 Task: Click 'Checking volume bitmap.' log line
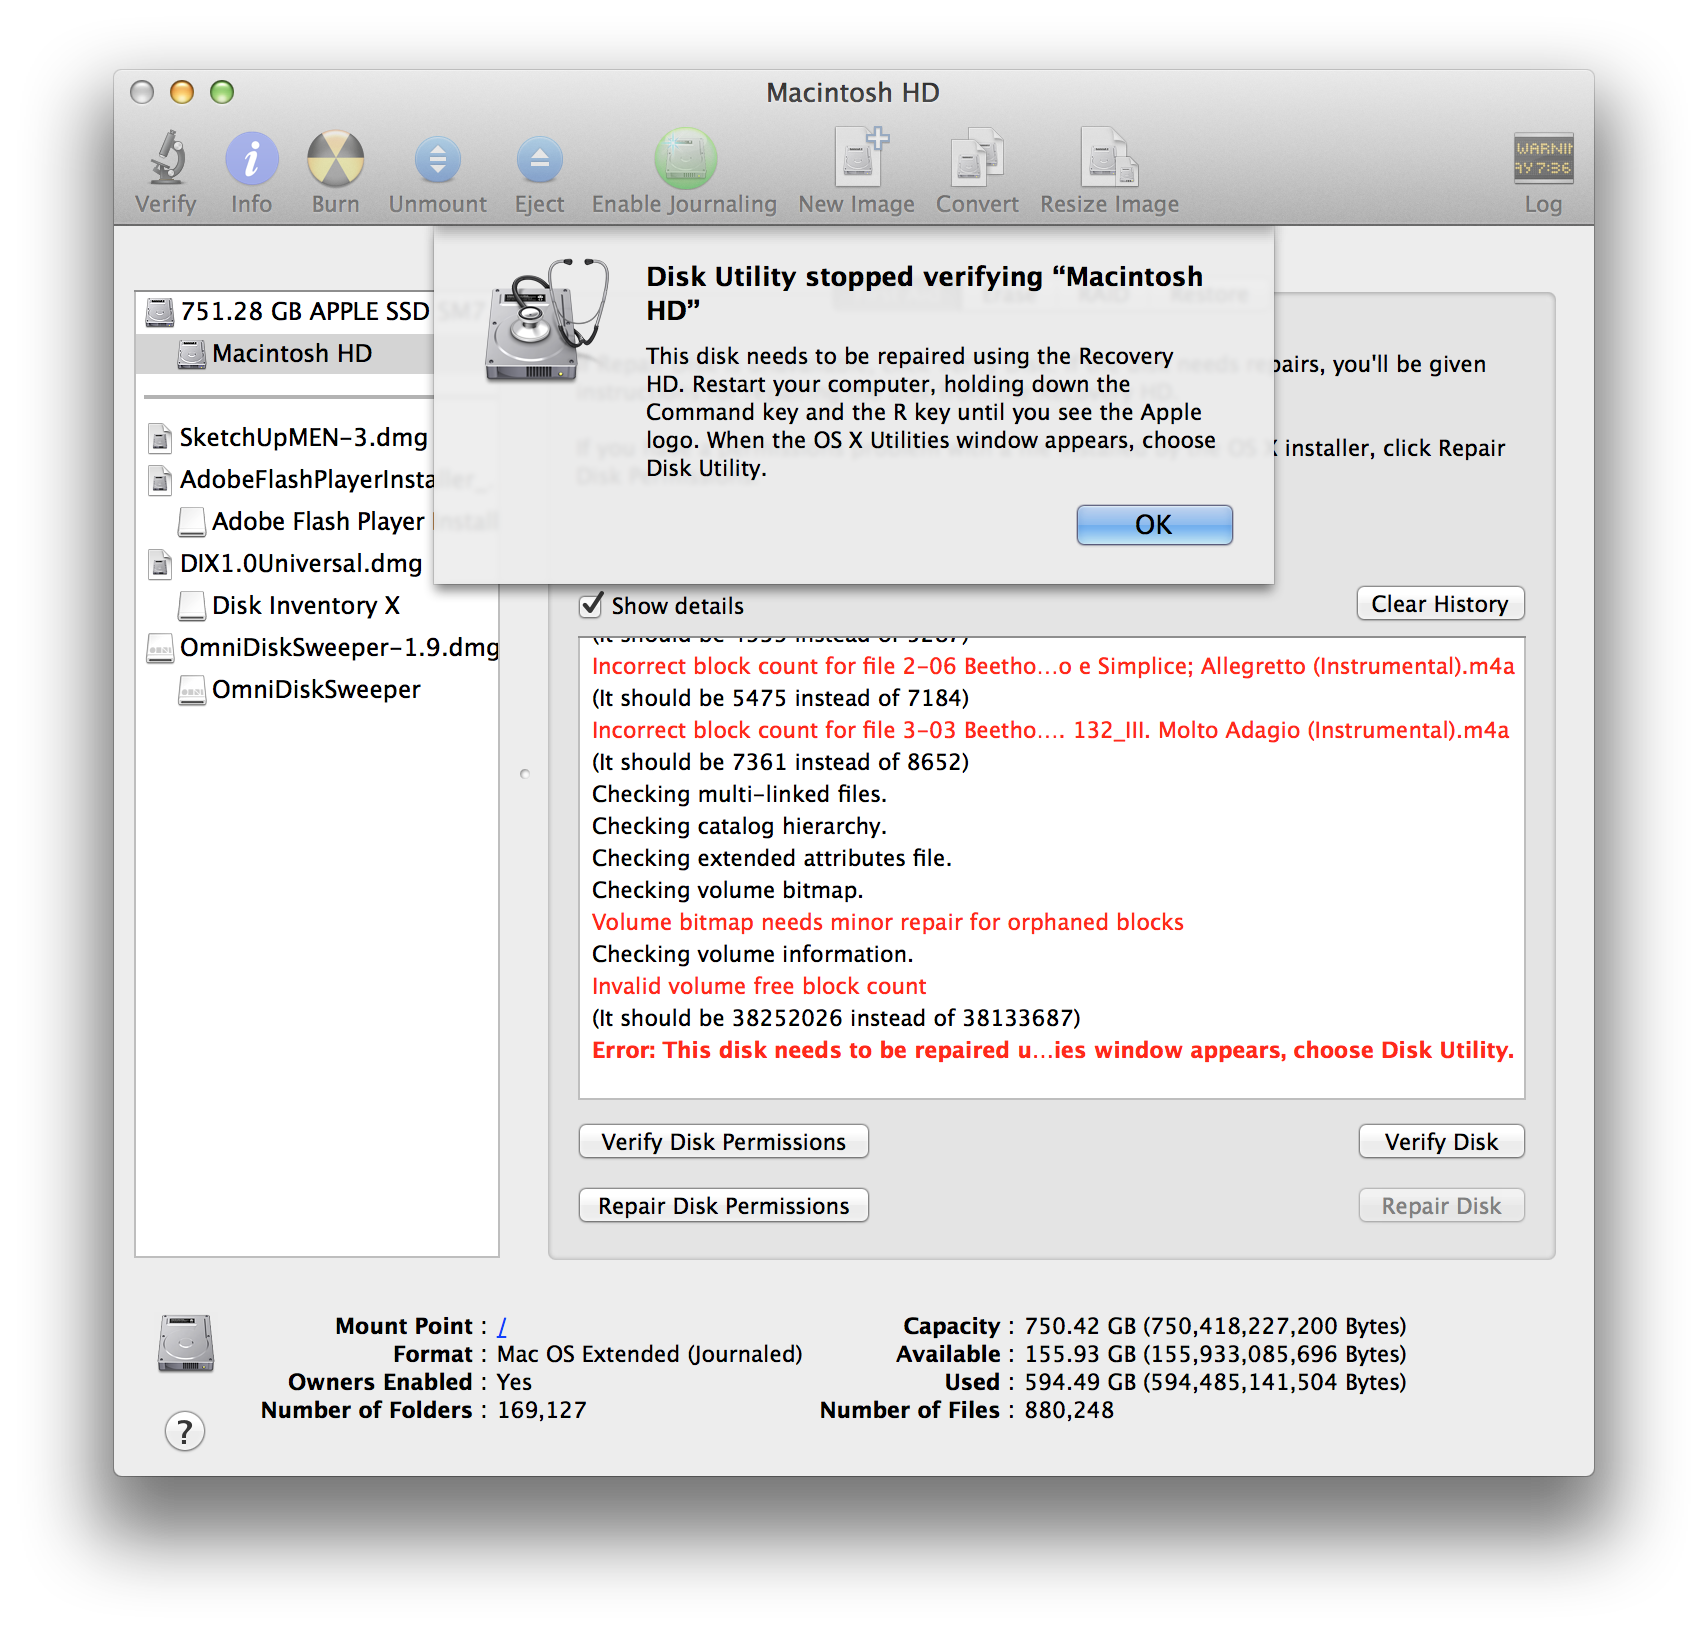[727, 890]
